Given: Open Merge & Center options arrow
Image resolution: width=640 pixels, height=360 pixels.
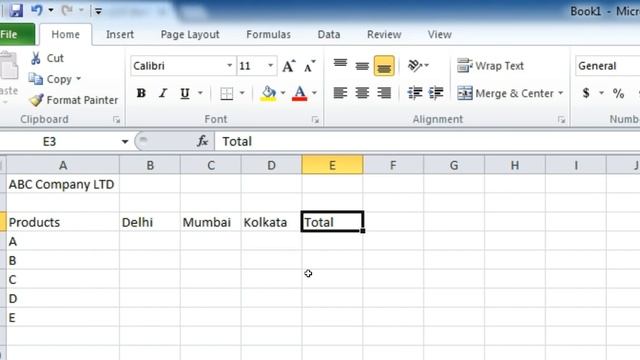Looking at the screenshot, I should [x=561, y=93].
